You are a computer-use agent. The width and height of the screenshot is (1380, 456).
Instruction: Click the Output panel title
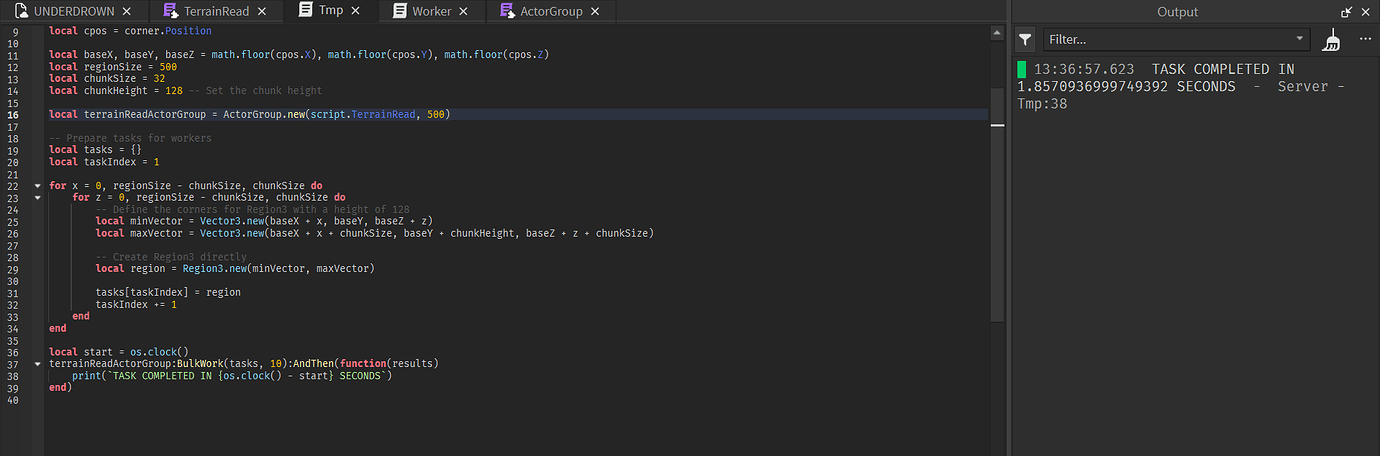[x=1177, y=12]
